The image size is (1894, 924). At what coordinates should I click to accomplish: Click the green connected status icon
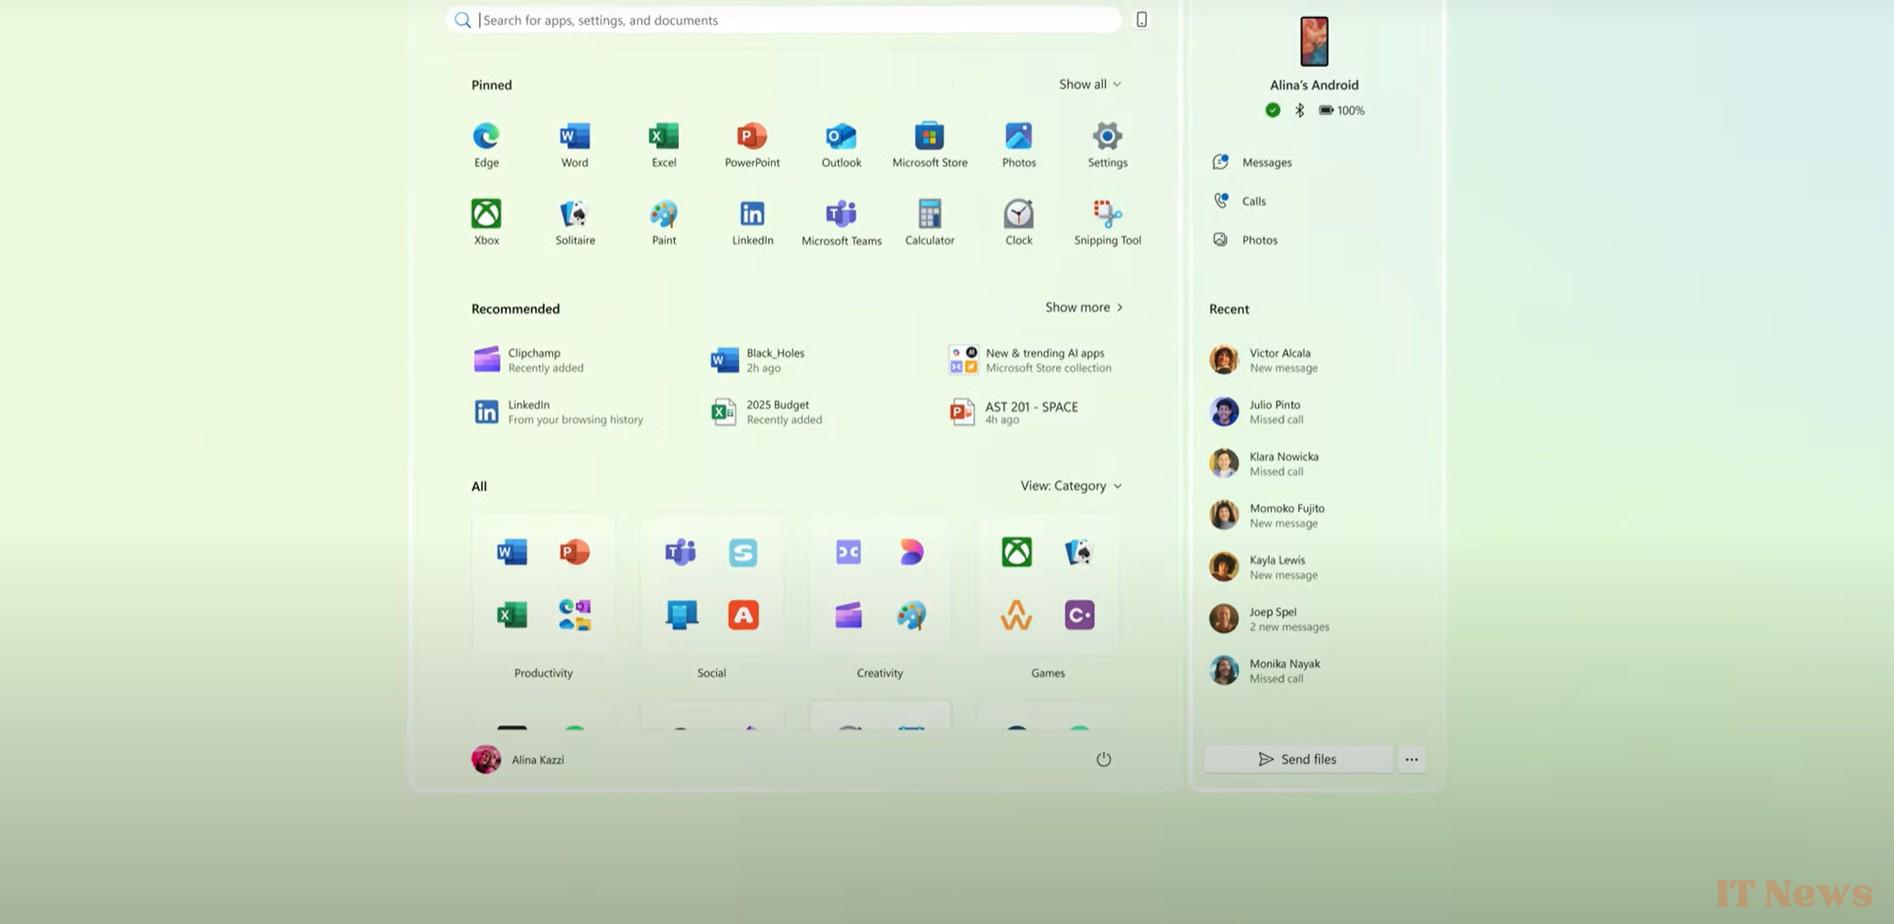[x=1272, y=110]
